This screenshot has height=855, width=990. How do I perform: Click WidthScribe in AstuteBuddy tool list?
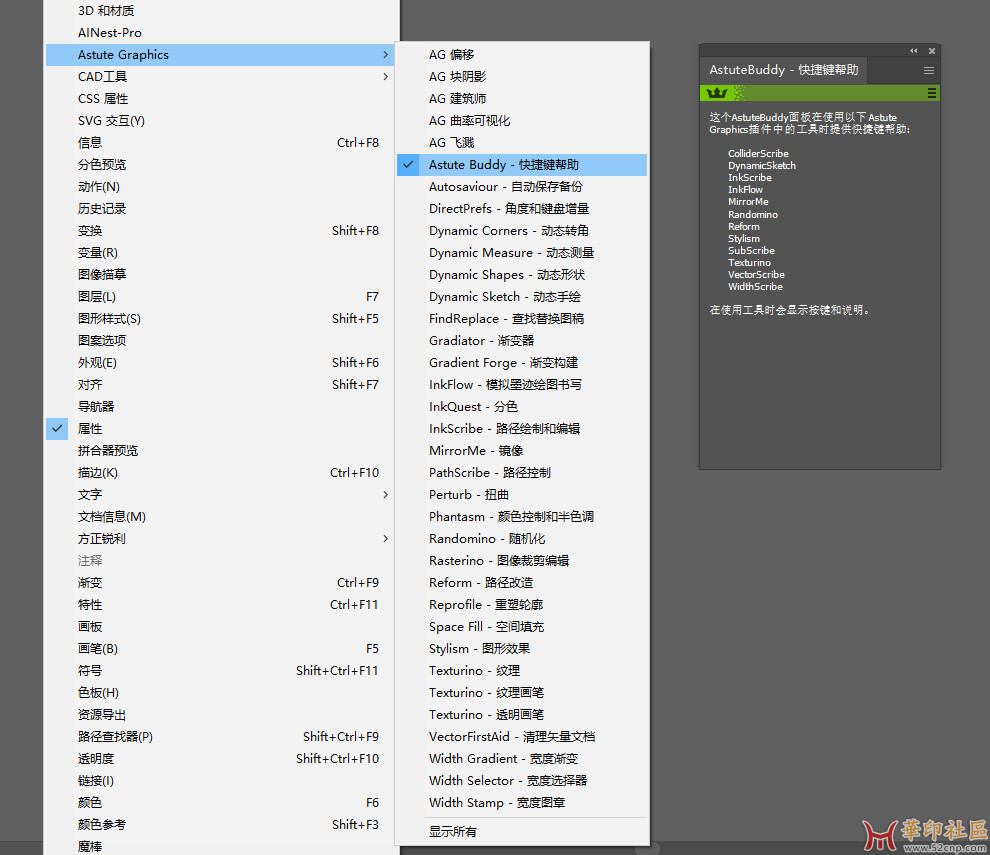[755, 287]
